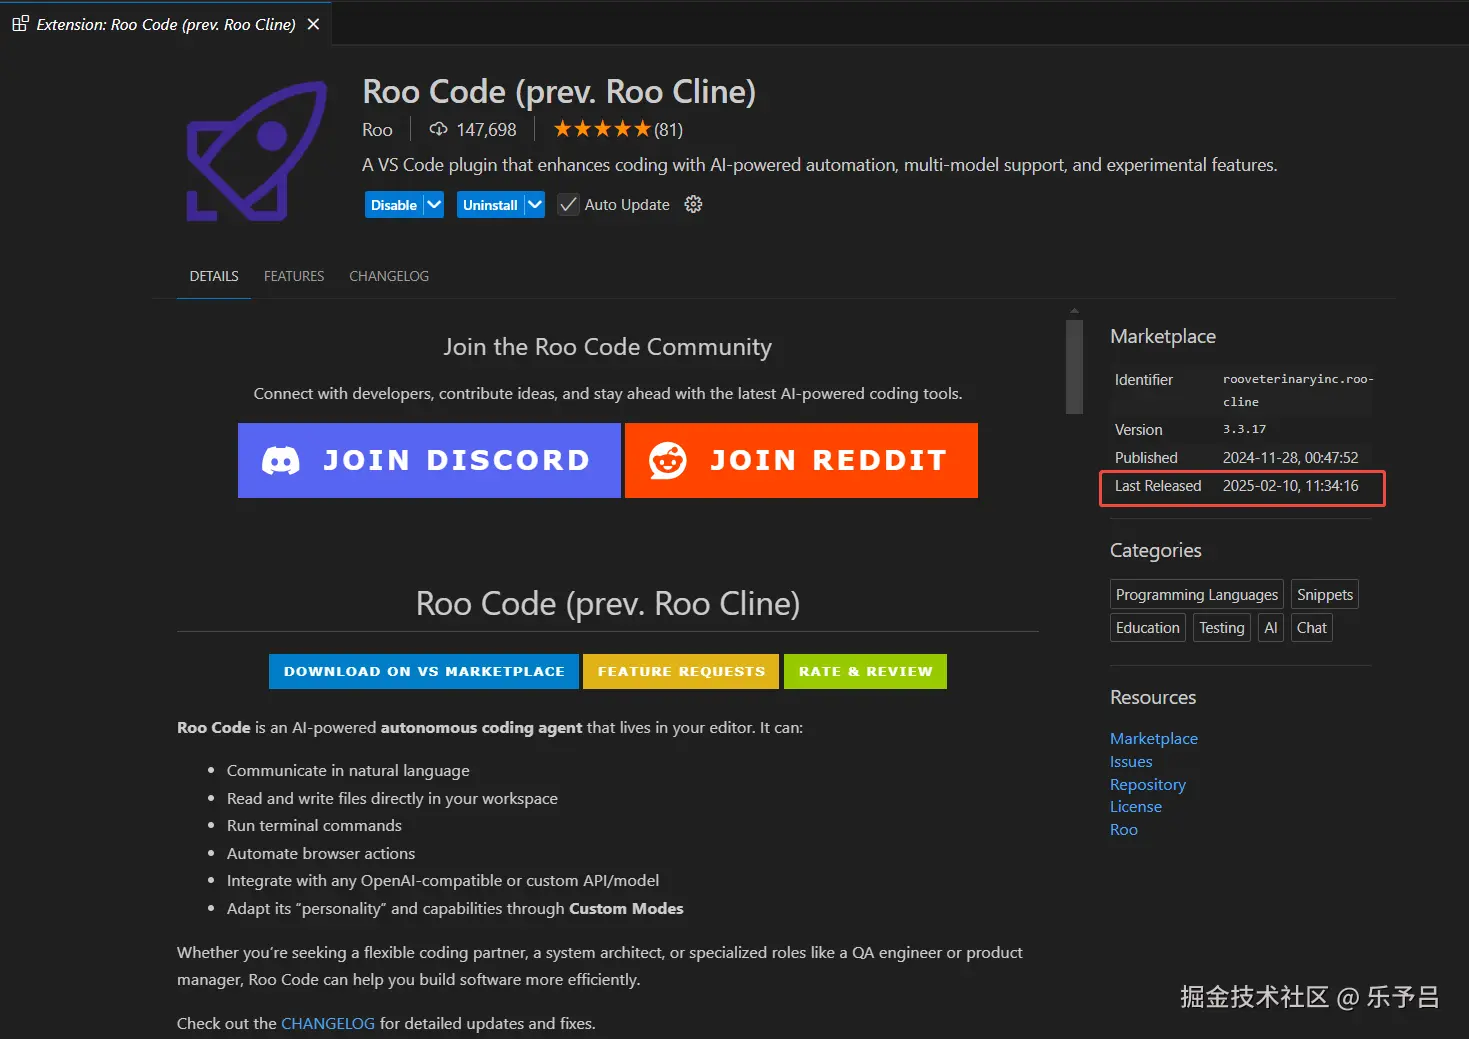Screen dimensions: 1469x1039
Task: Select the Chat category tag
Action: tap(1312, 627)
